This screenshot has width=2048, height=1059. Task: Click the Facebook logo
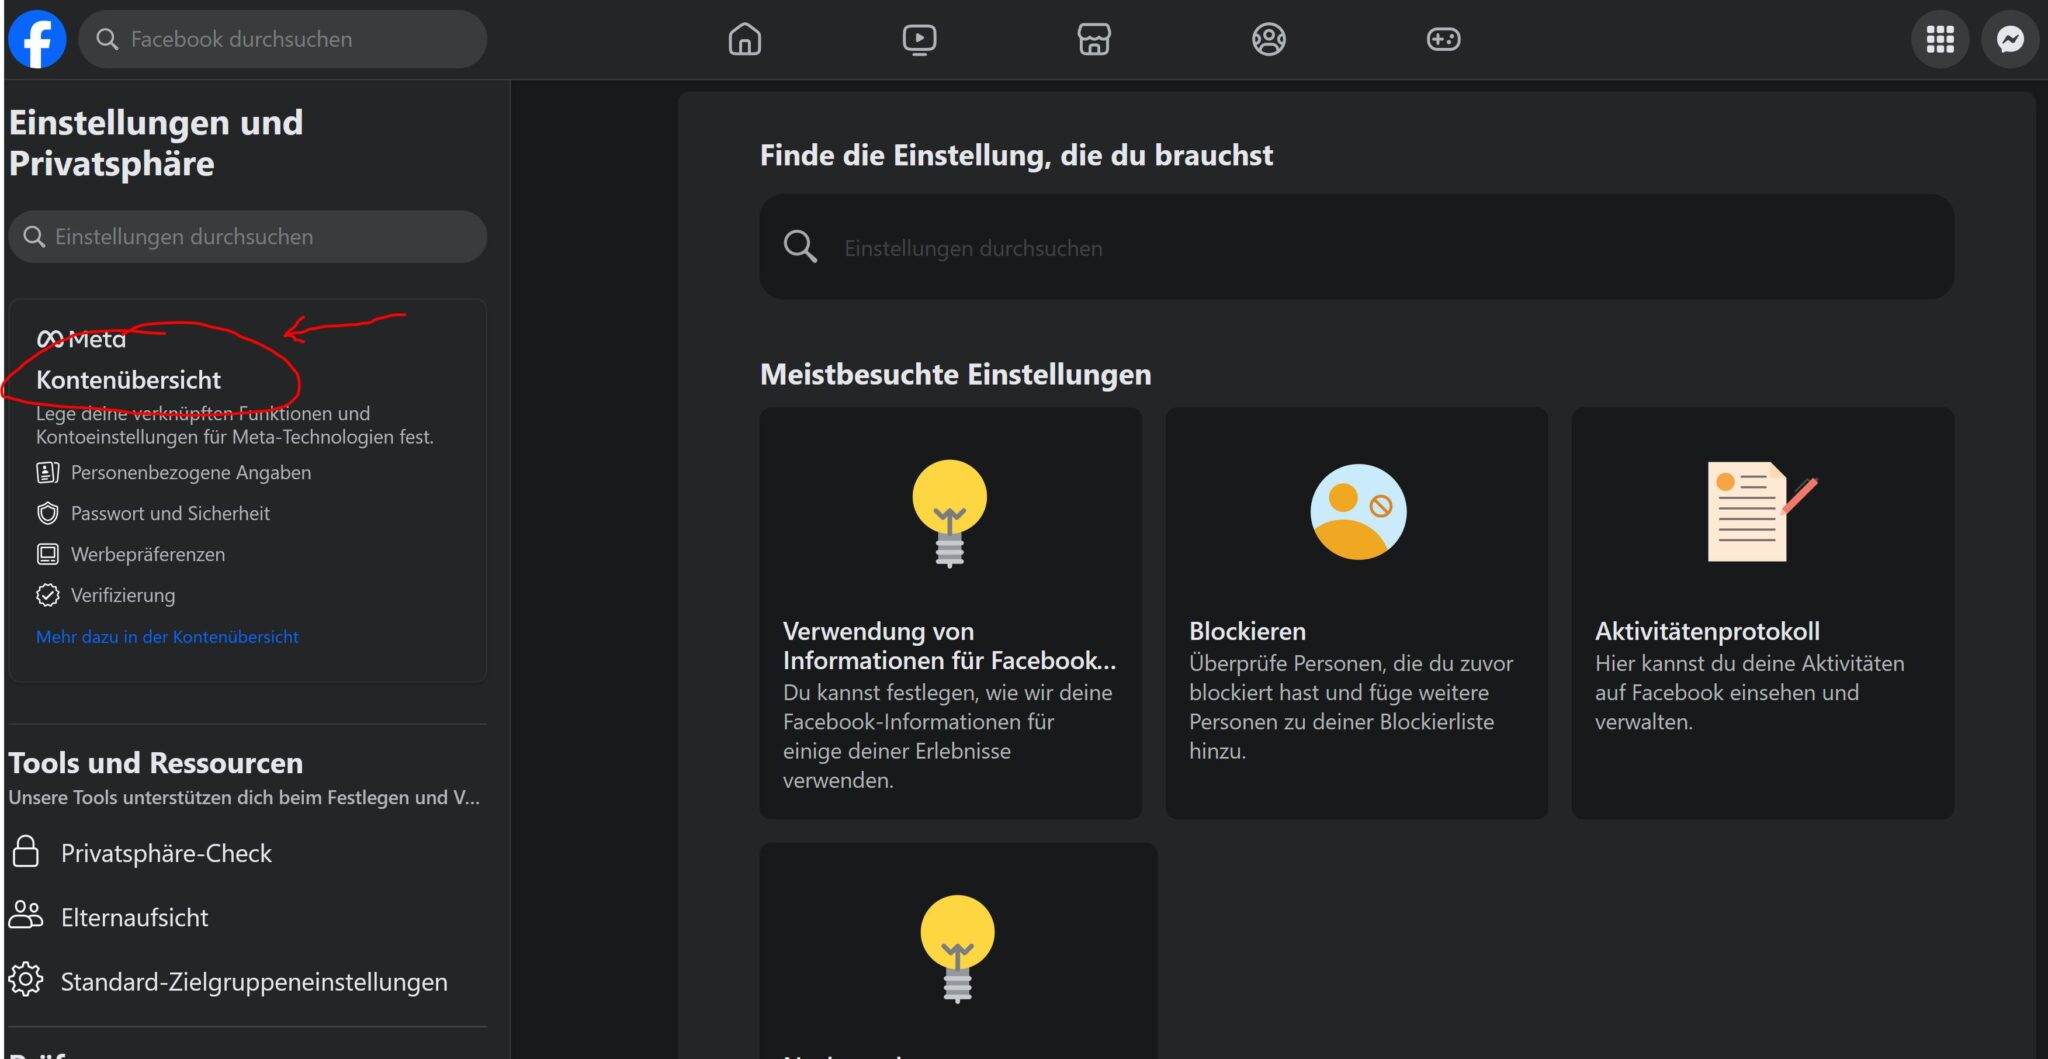[x=37, y=38]
